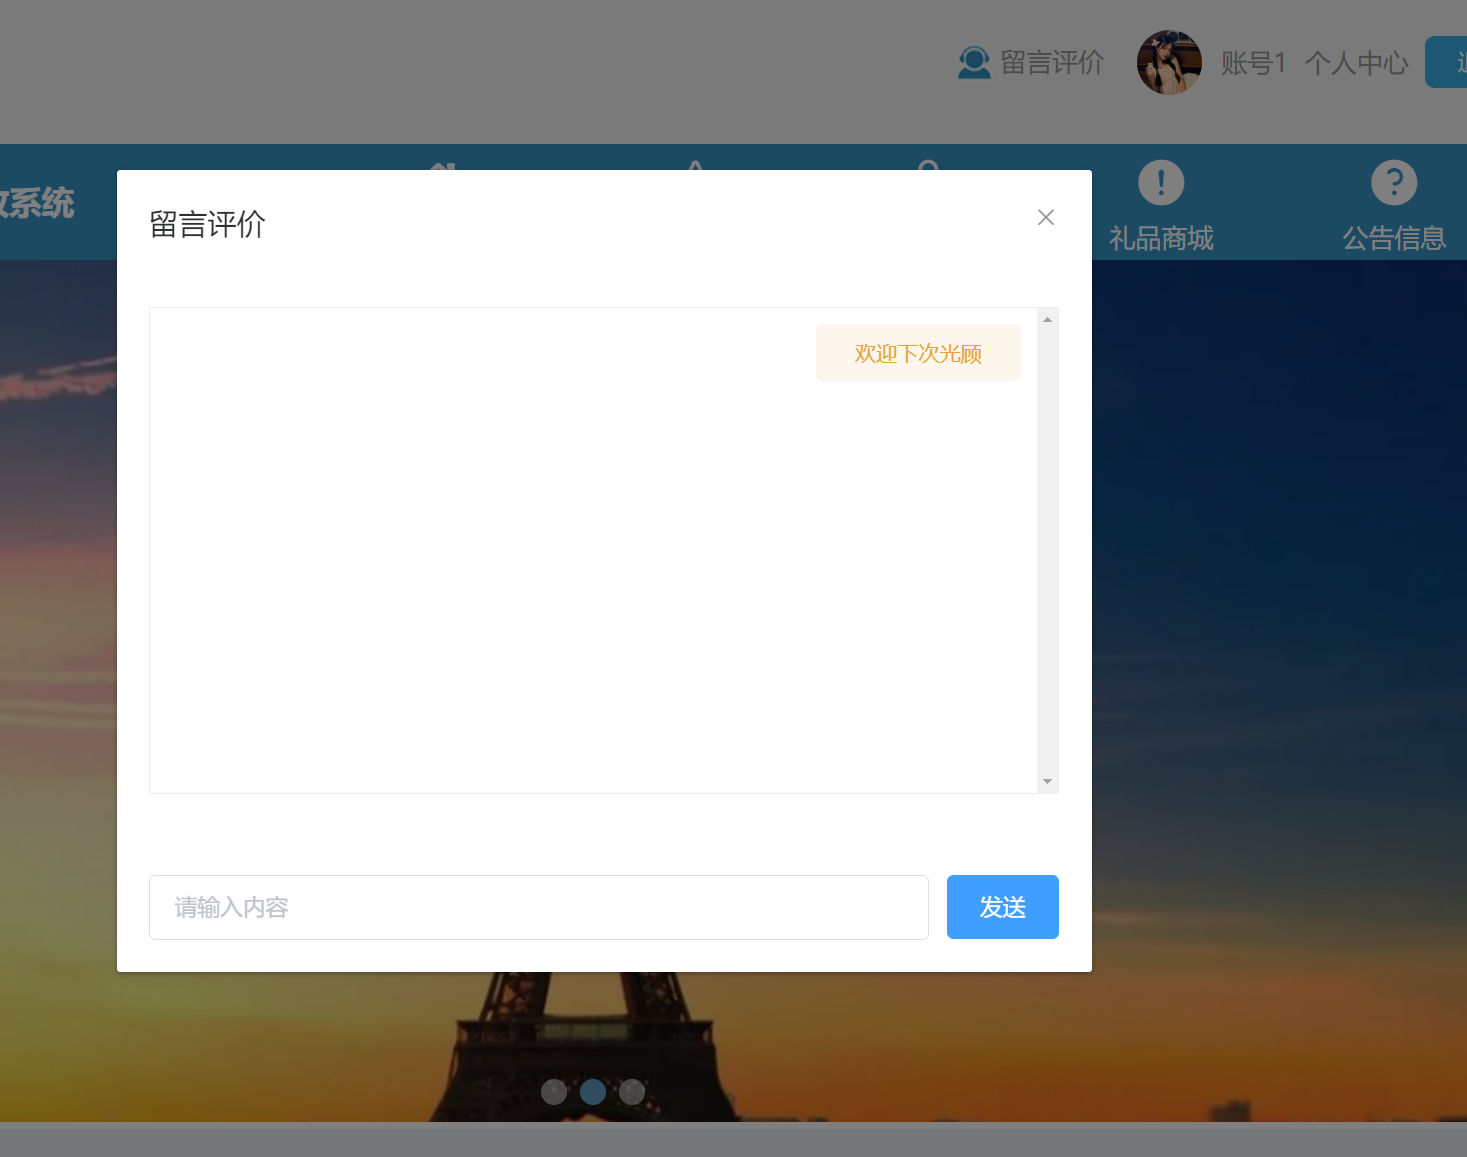The height and width of the screenshot is (1157, 1467).
Task: Open the 礼品商城 section
Action: tap(1160, 239)
